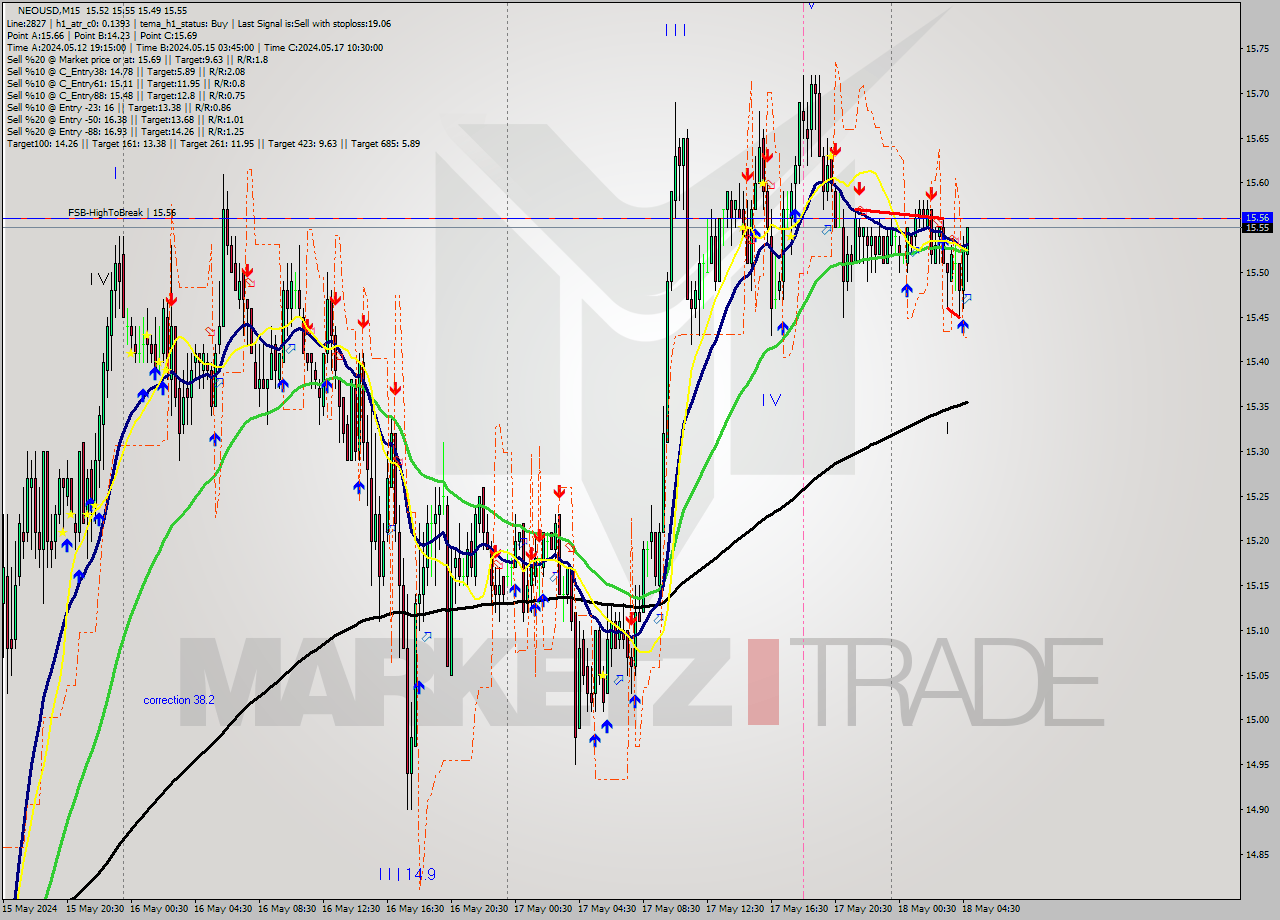Select 'Sell %20 @ Market price' line
1280x920 pixels.
tap(137, 59)
